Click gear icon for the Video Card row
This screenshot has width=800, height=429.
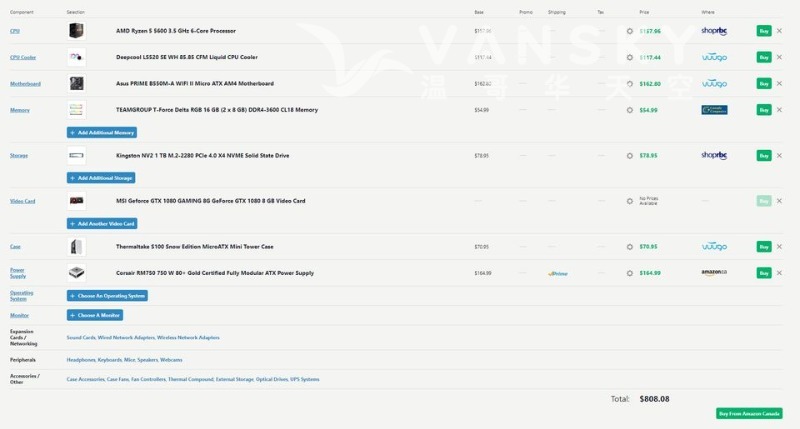(629, 200)
